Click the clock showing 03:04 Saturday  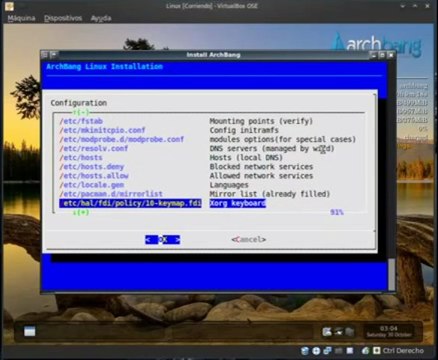389,331
